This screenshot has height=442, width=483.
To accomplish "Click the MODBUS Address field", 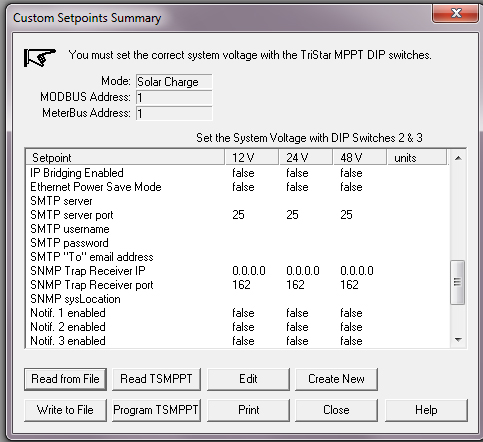I will (174, 98).
